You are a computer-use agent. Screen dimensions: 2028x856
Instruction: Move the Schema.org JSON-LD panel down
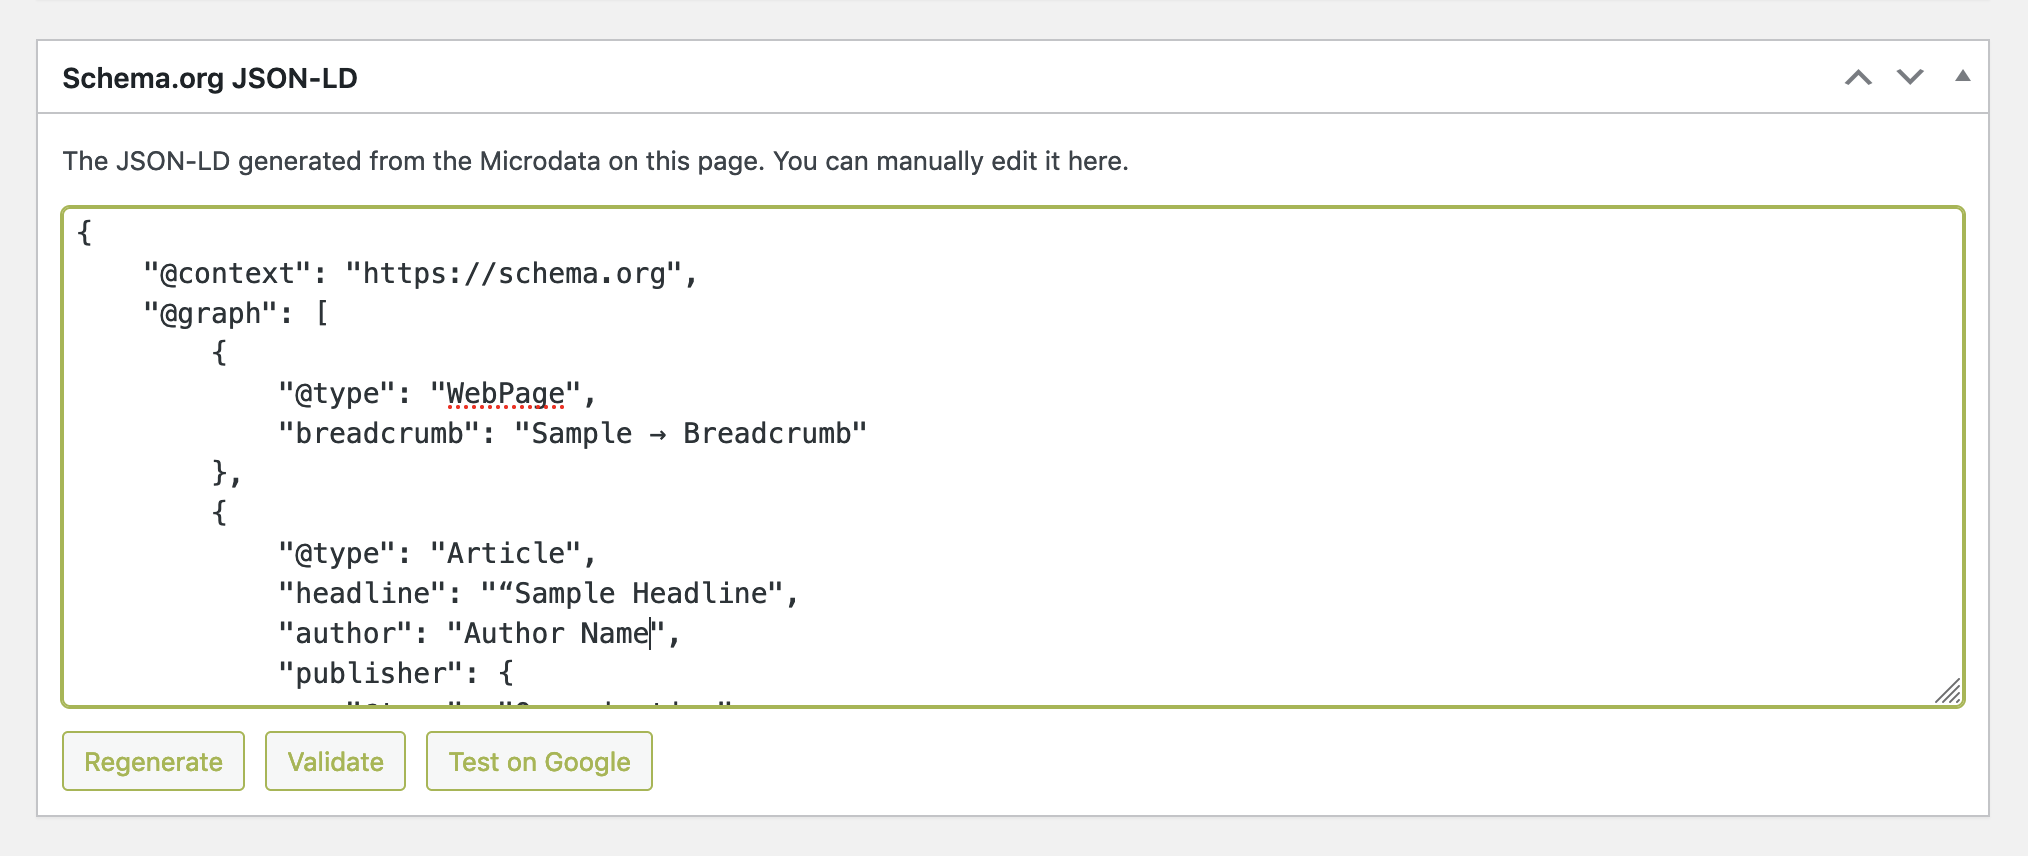pyautogui.click(x=1910, y=78)
